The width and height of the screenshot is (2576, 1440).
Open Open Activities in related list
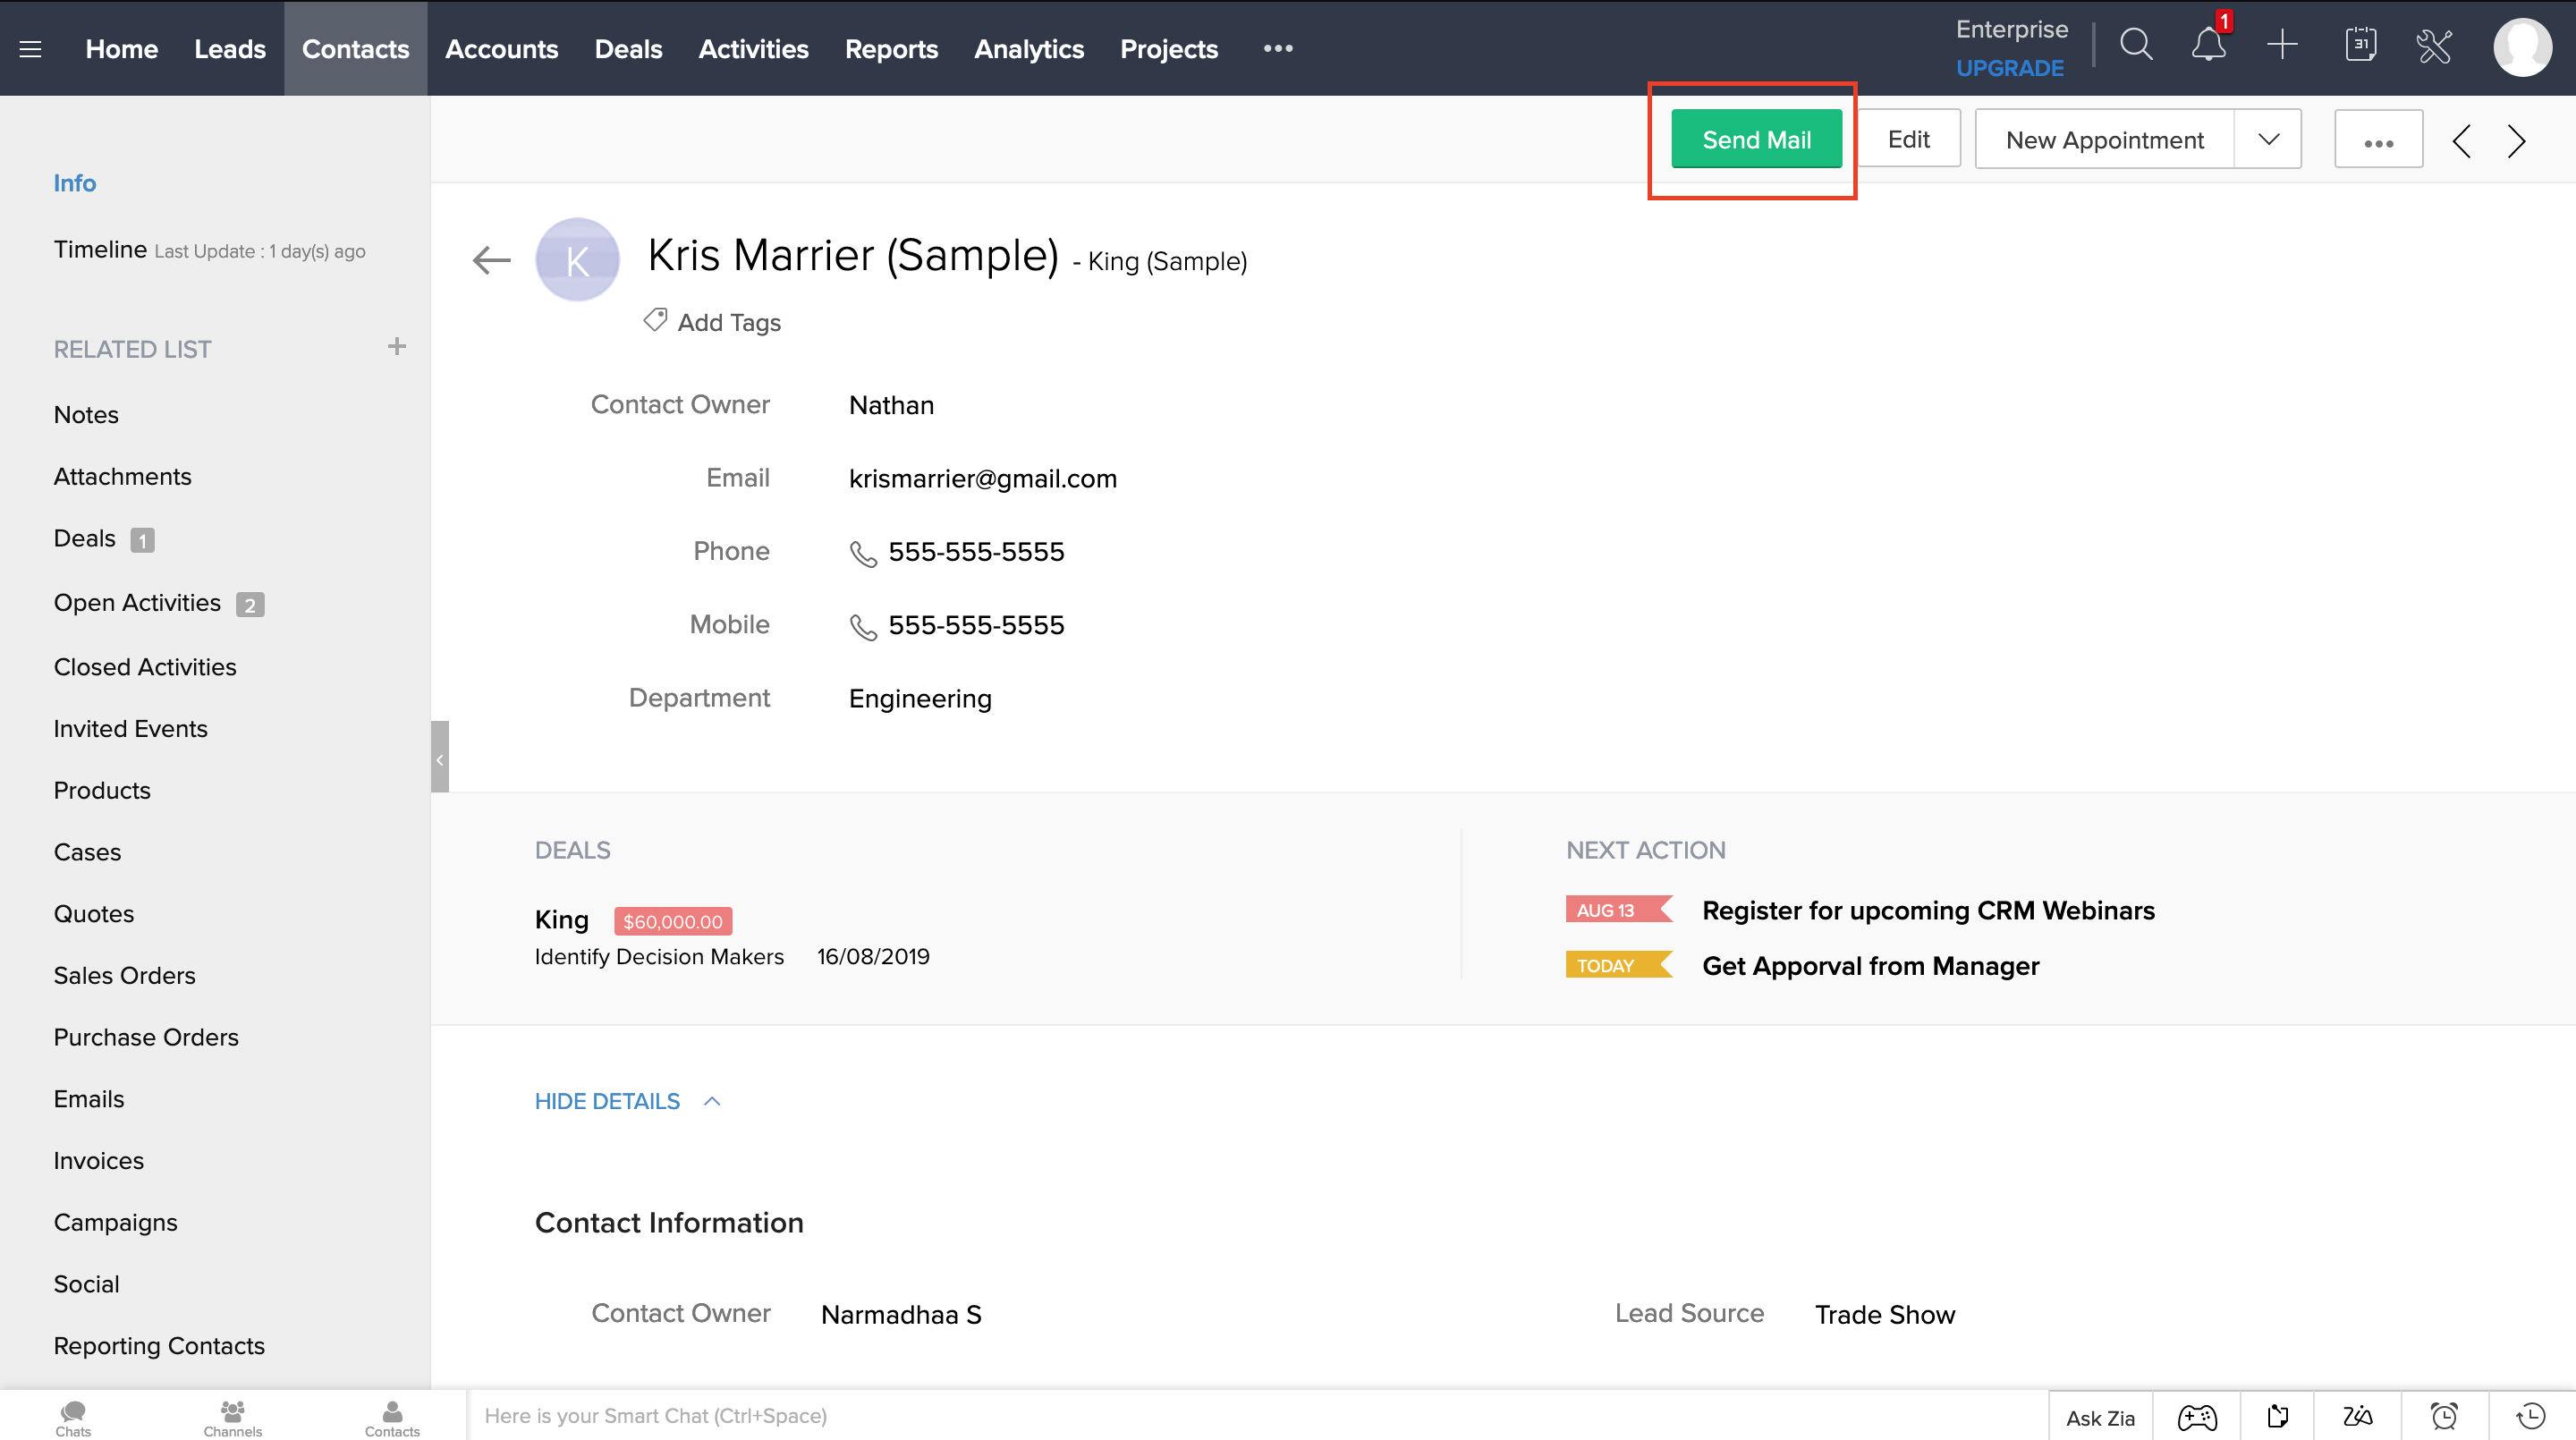138,603
